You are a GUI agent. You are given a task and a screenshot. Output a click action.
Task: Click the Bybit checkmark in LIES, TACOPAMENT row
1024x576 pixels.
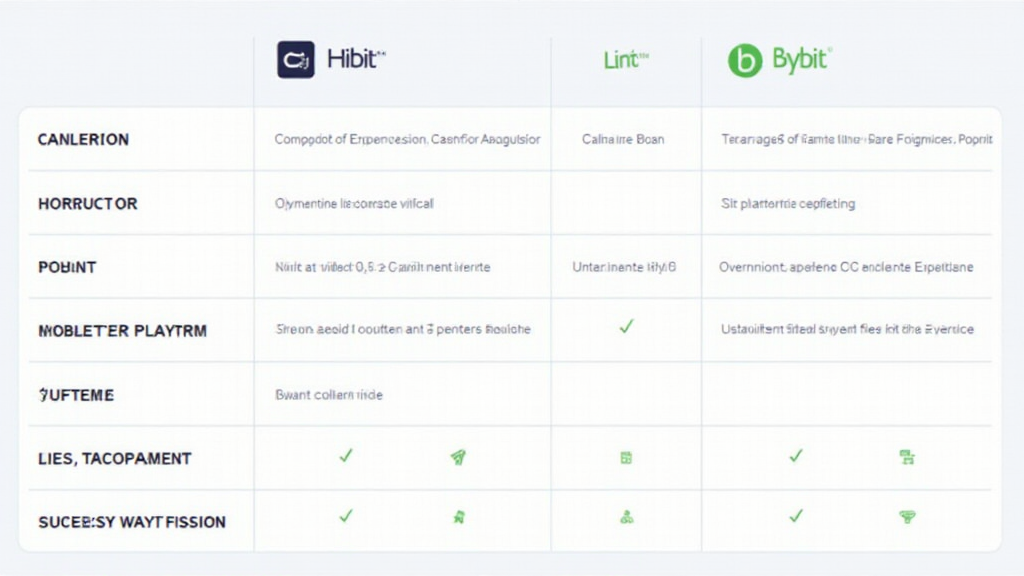coord(796,456)
